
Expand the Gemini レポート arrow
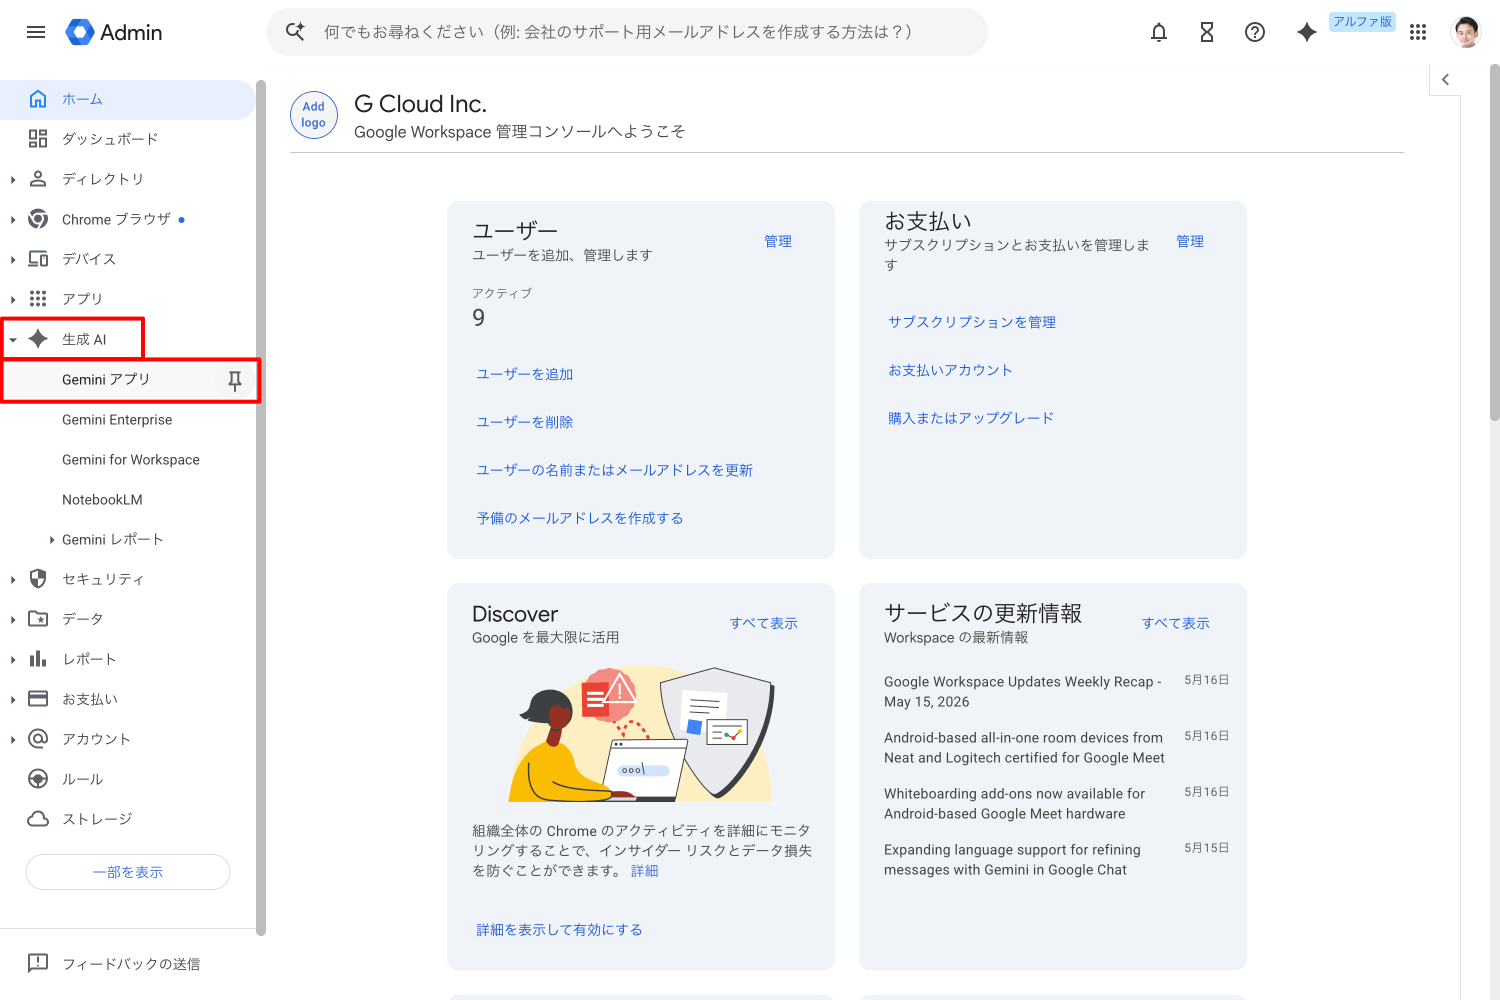click(52, 540)
